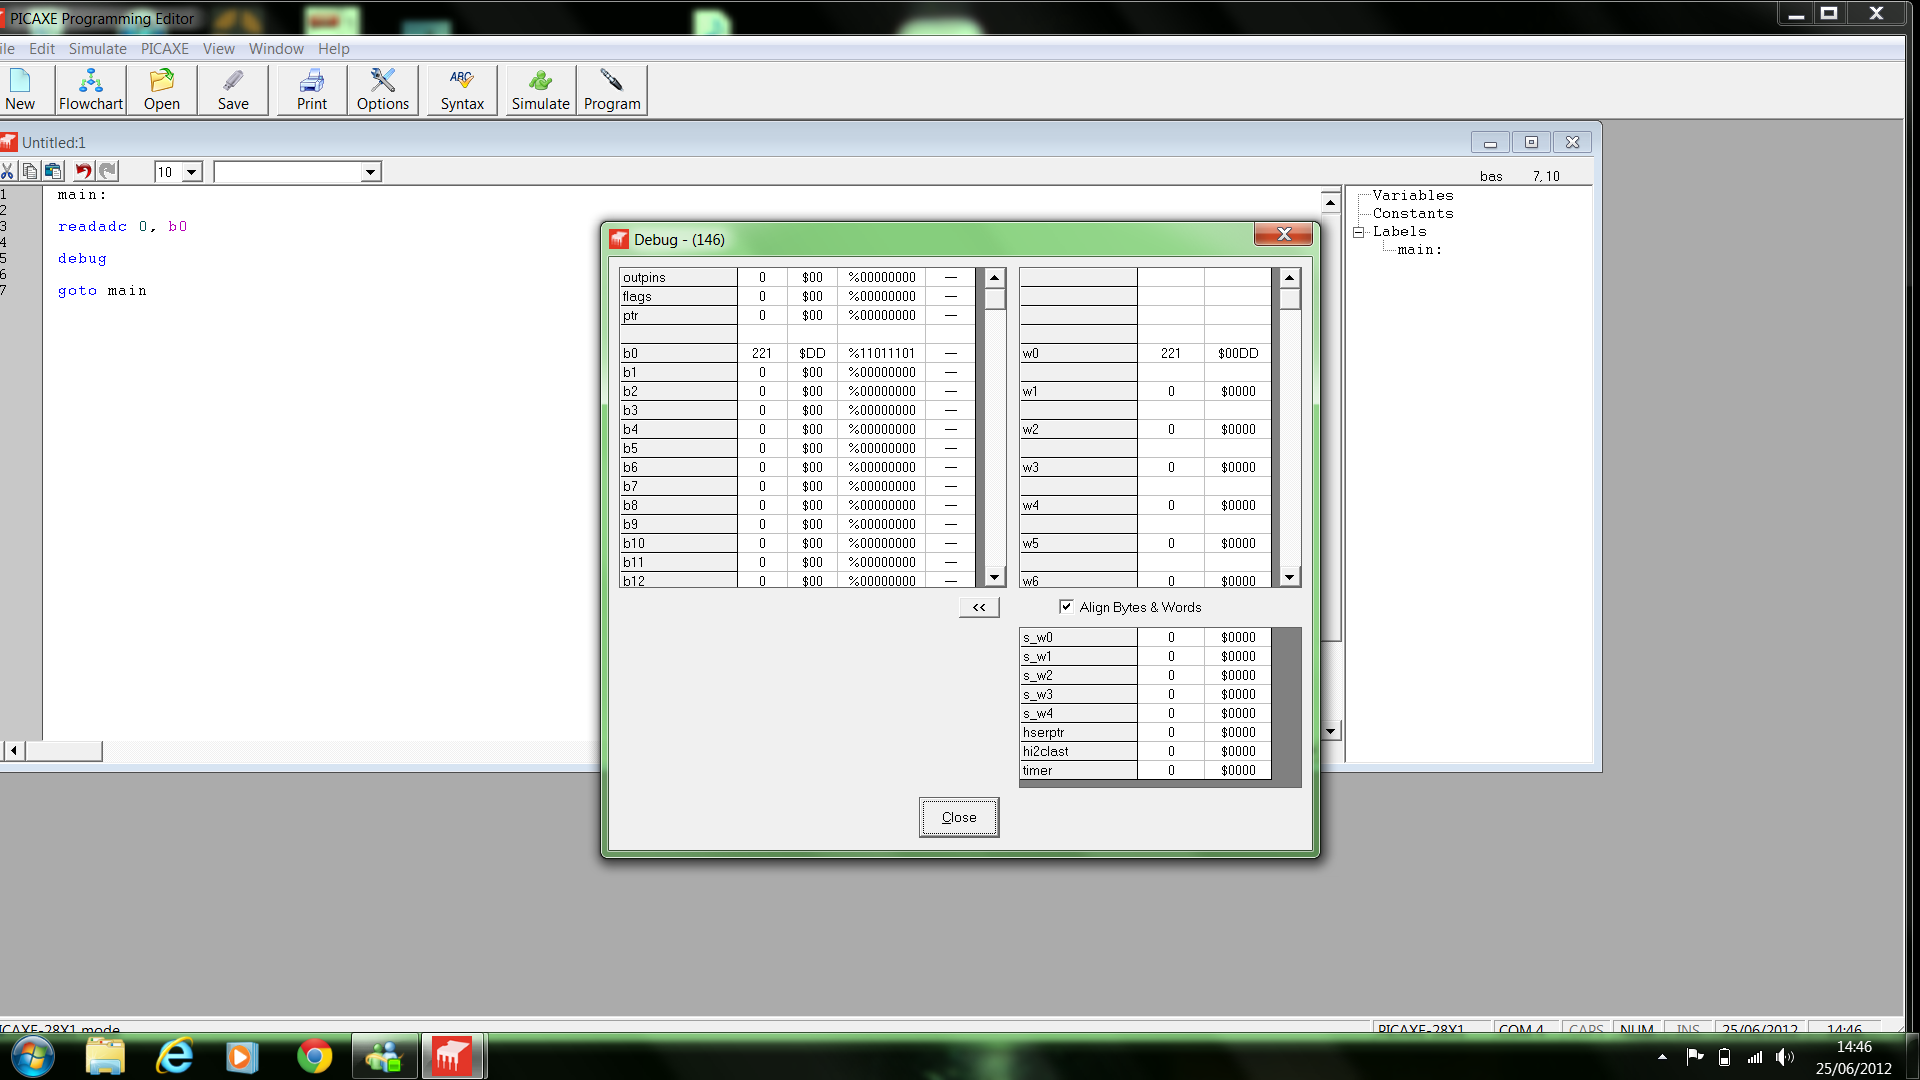This screenshot has height=1080, width=1920.
Task: Click the Open file toolbar icon
Action: pos(162,90)
